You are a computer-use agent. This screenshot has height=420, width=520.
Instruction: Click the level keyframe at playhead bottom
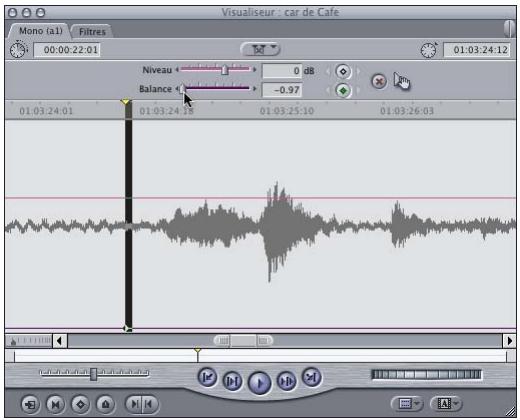click(x=127, y=329)
